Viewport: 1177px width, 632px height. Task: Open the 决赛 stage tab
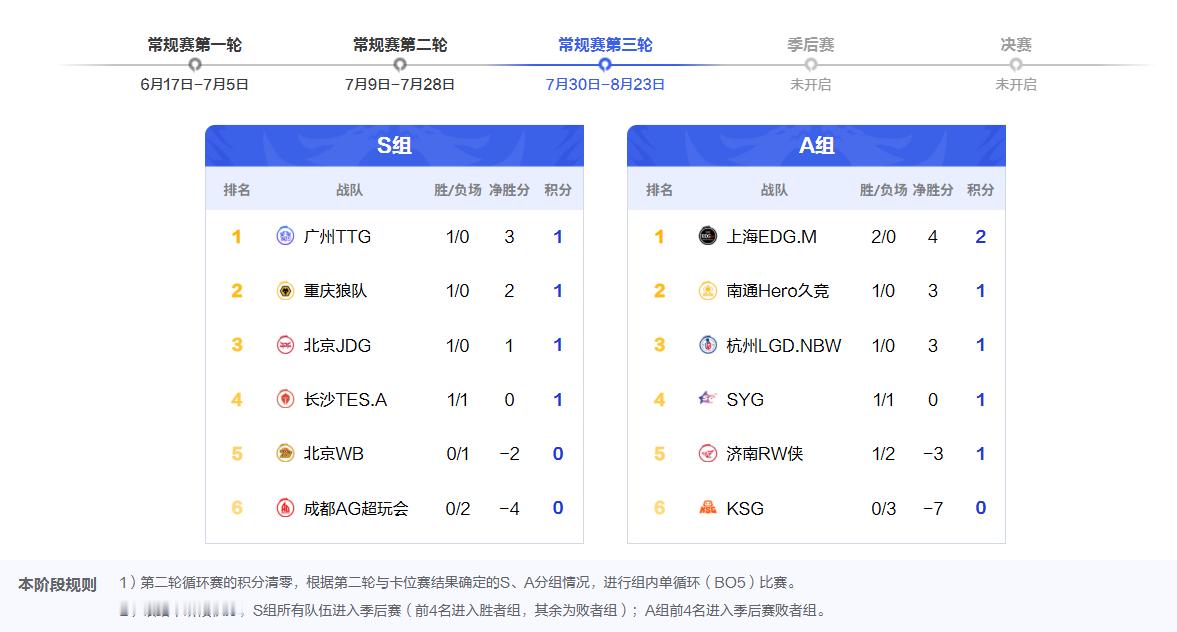[x=1016, y=45]
